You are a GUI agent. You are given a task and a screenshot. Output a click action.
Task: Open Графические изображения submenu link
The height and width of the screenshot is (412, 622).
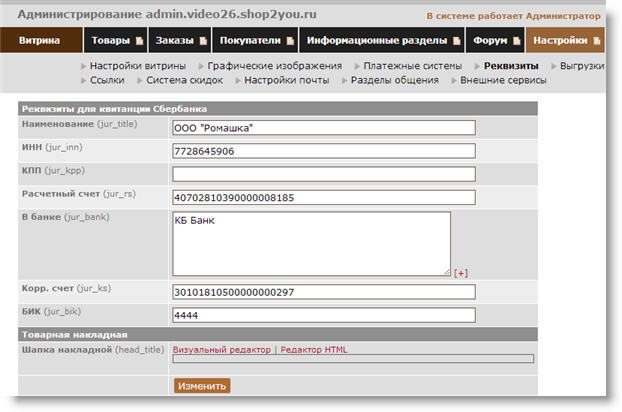point(275,66)
